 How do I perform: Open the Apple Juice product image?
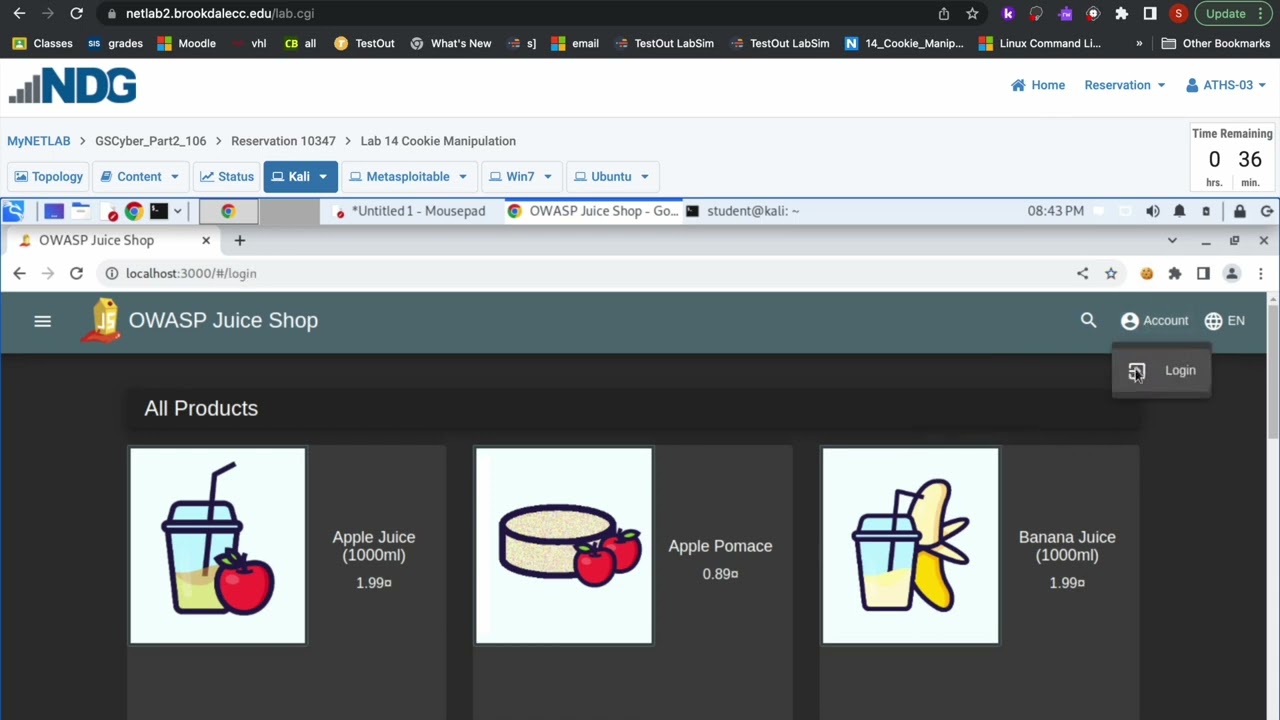[x=218, y=545]
